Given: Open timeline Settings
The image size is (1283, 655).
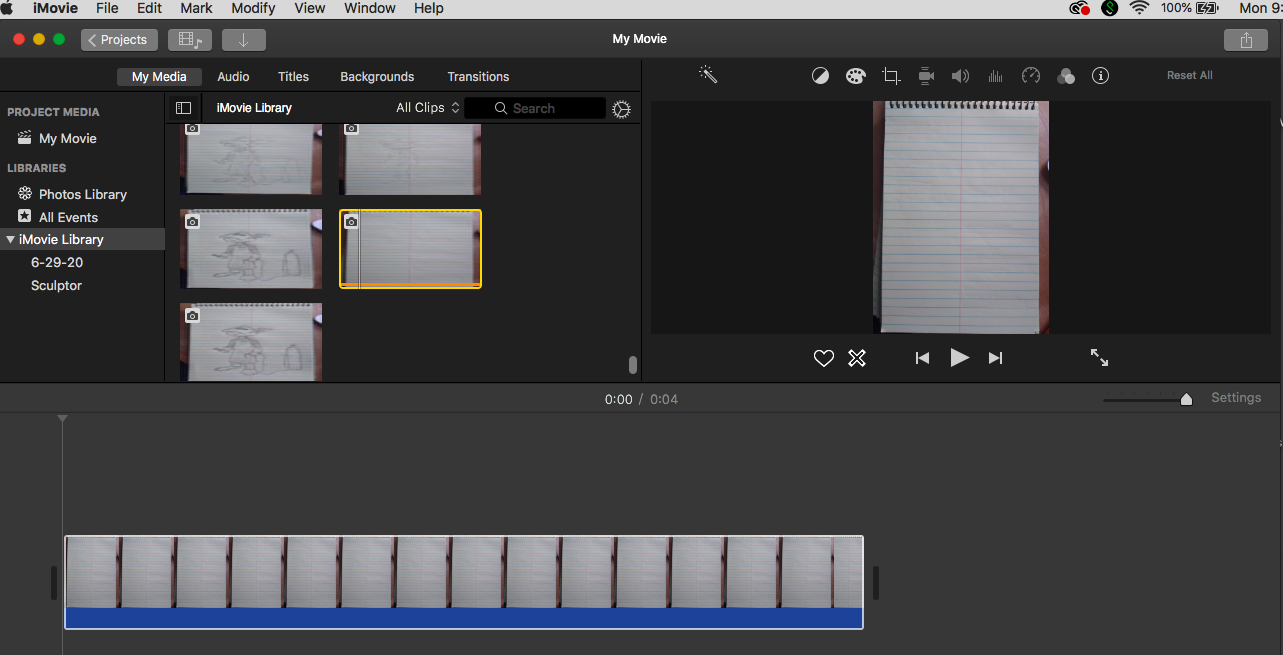Looking at the screenshot, I should tap(1236, 398).
